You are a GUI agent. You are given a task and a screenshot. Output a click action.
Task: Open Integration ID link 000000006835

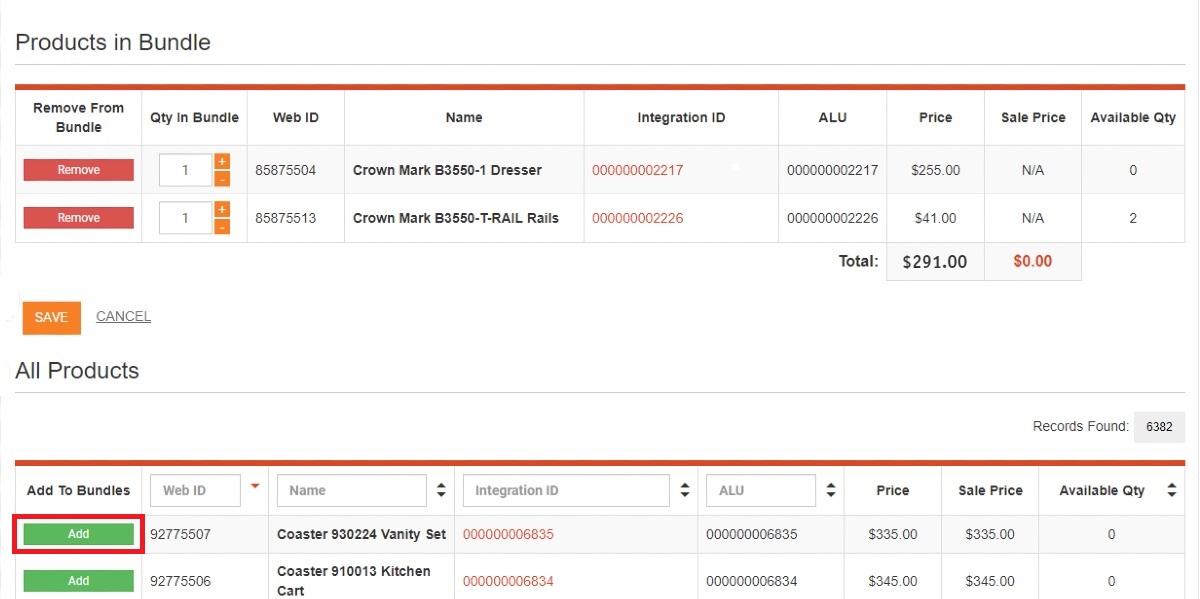point(508,534)
